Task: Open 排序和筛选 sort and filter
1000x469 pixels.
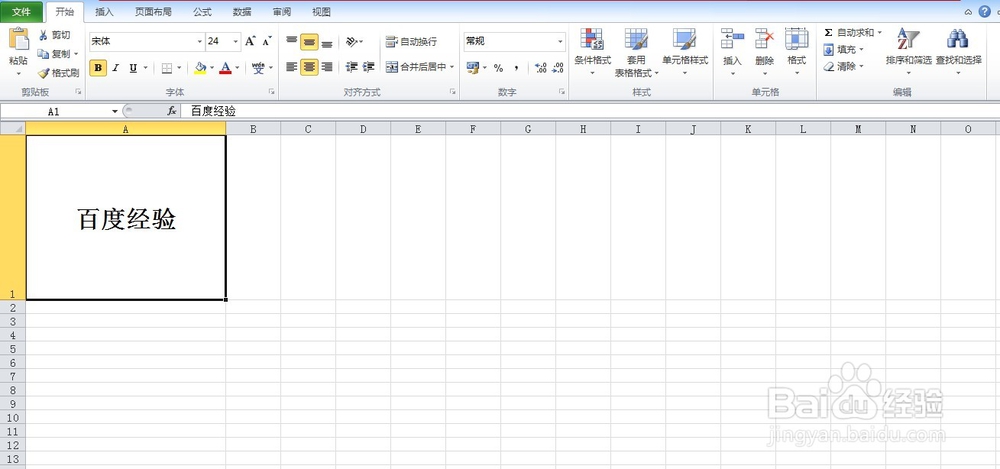Action: 908,51
